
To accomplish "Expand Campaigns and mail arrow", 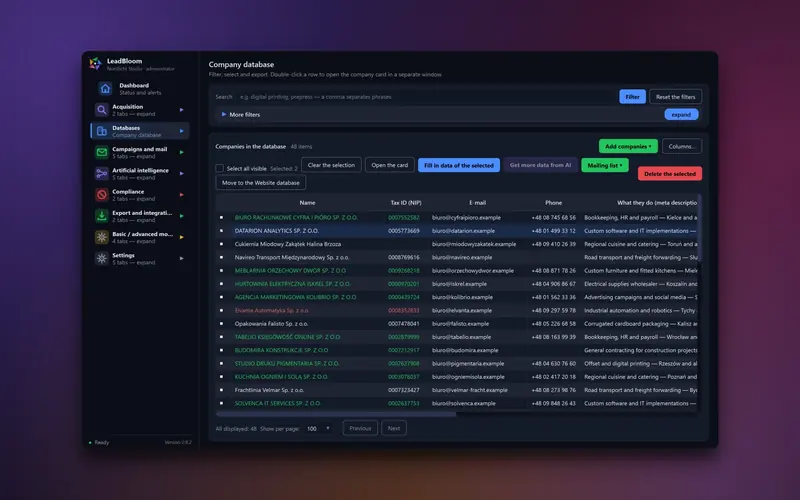I will [x=182, y=152].
